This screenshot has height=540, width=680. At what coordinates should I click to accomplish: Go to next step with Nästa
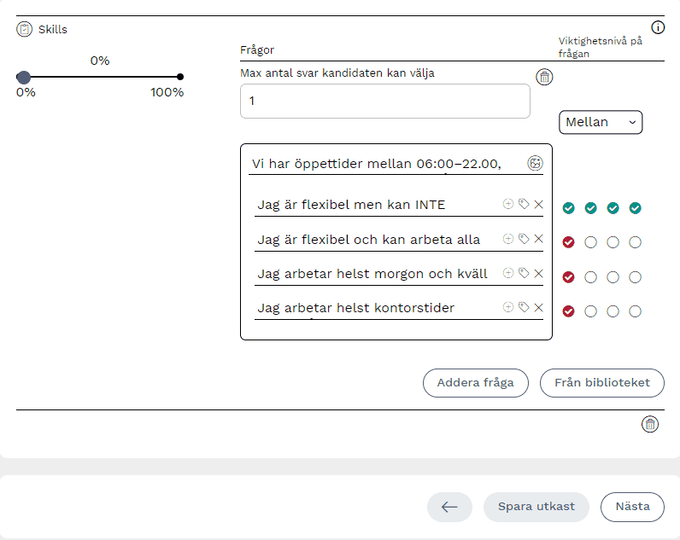coord(632,507)
